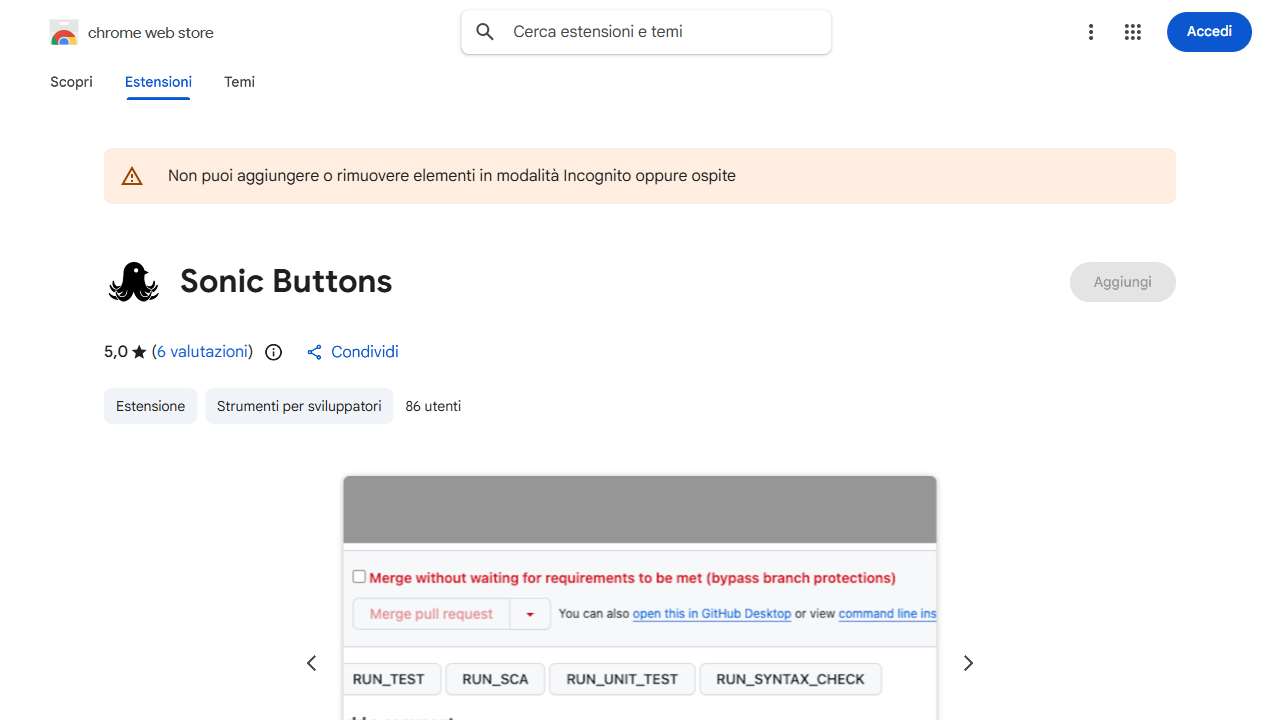Switch to the Temi tab
1280x720 pixels.
click(239, 82)
